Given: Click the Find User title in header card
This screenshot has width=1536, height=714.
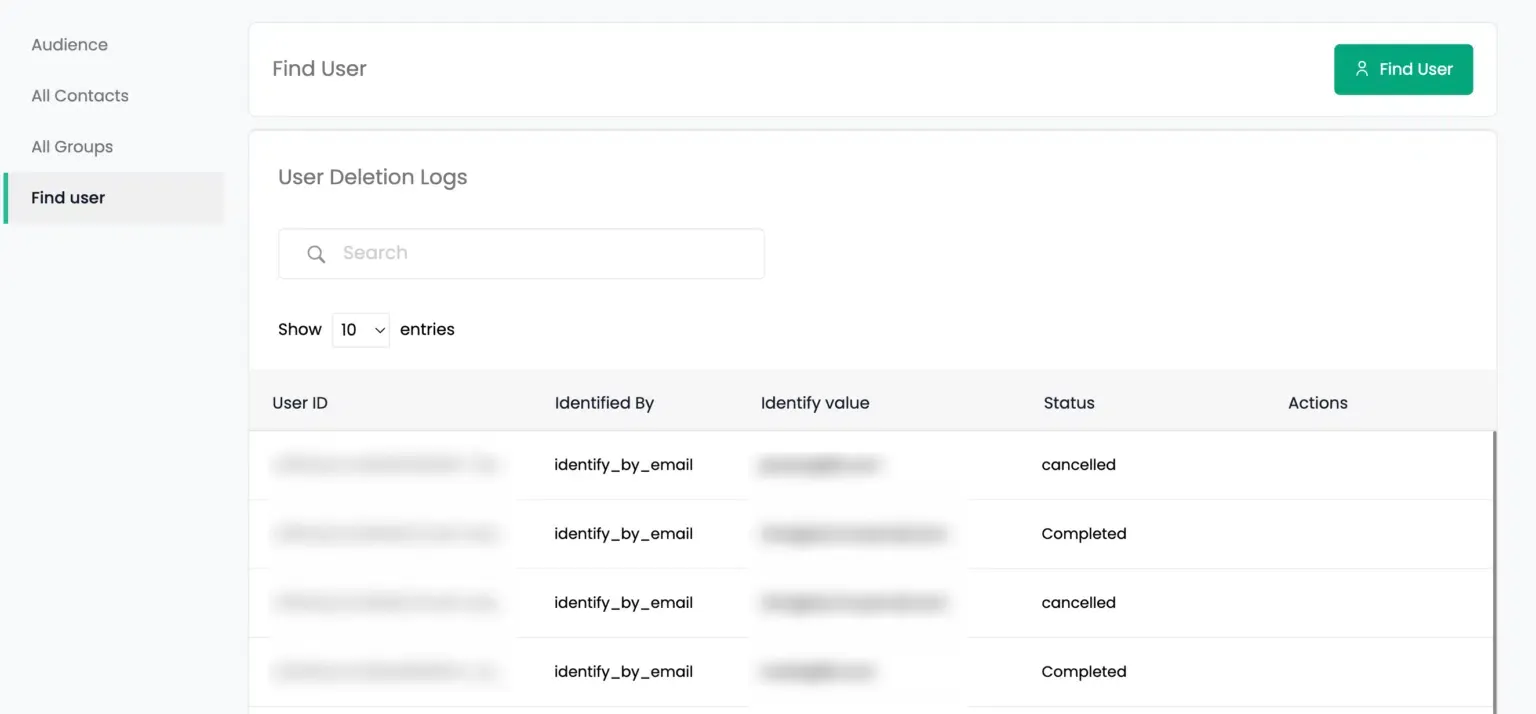Looking at the screenshot, I should click(x=319, y=69).
